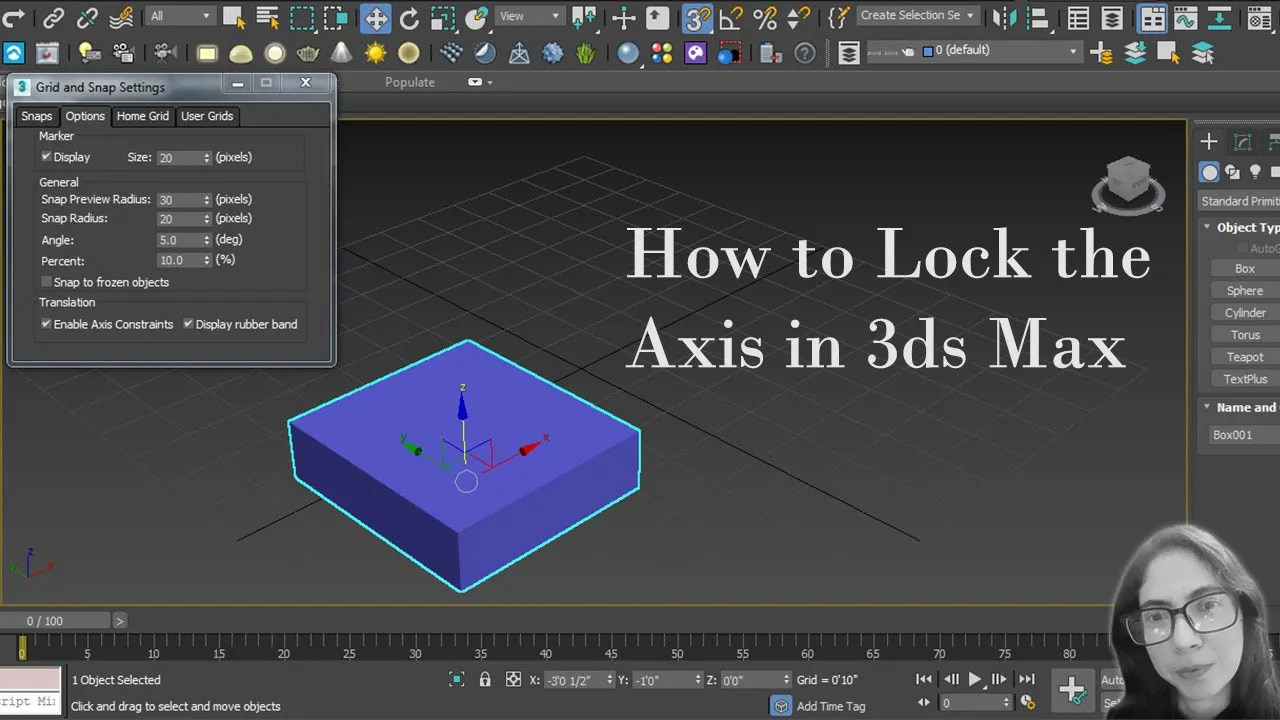This screenshot has height=720, width=1280.
Task: Click the Sphere primitive button
Action: [1245, 291]
